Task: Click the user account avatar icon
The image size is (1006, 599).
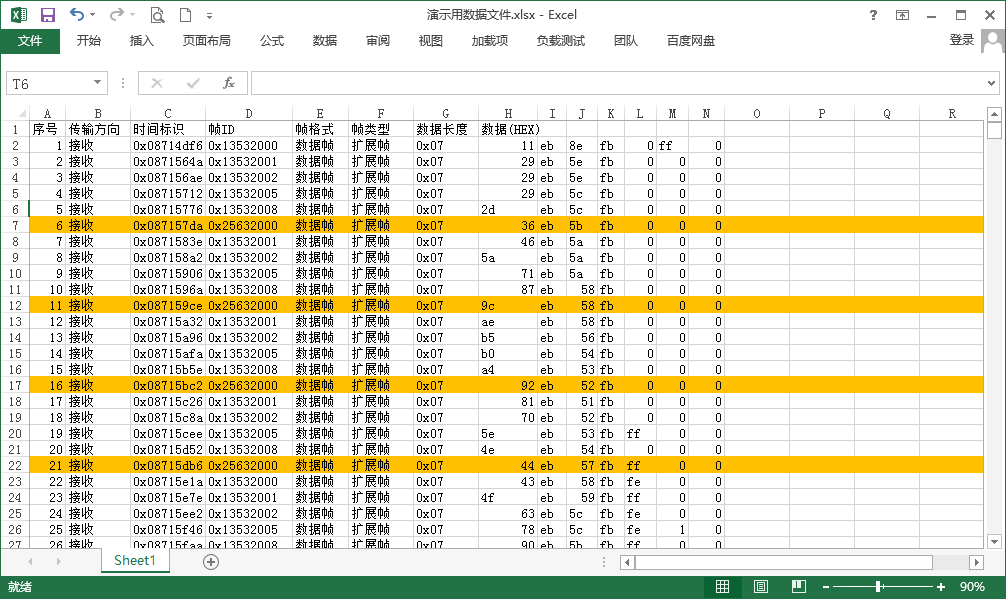Action: (x=993, y=42)
